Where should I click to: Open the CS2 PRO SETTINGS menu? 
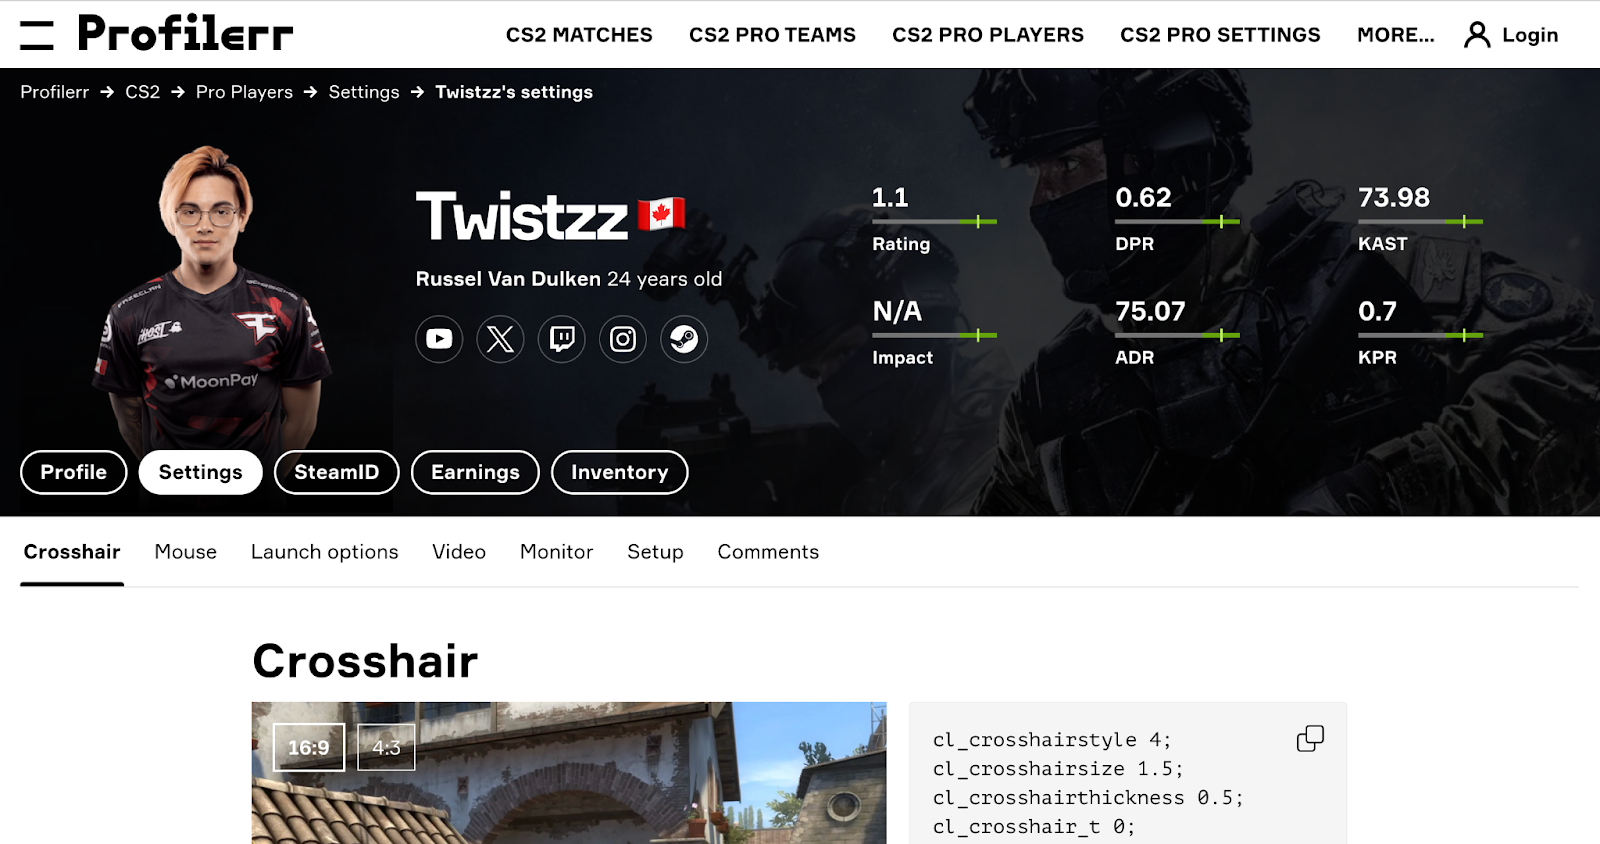click(1220, 35)
